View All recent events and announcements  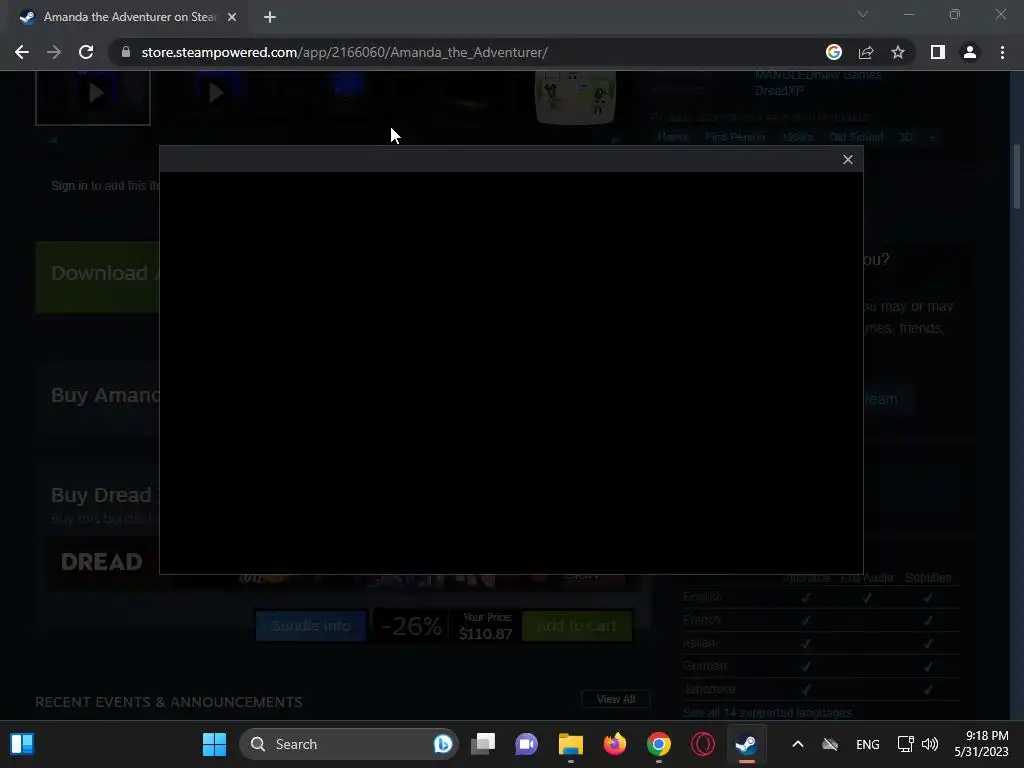(x=616, y=699)
